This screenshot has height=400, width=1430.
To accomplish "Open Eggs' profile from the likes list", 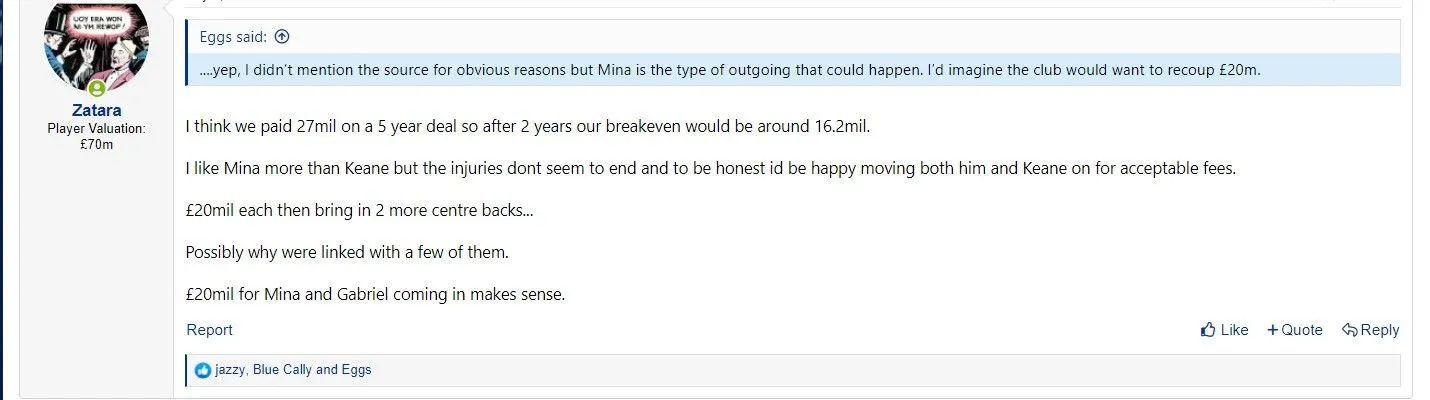I will pyautogui.click(x=355, y=370).
